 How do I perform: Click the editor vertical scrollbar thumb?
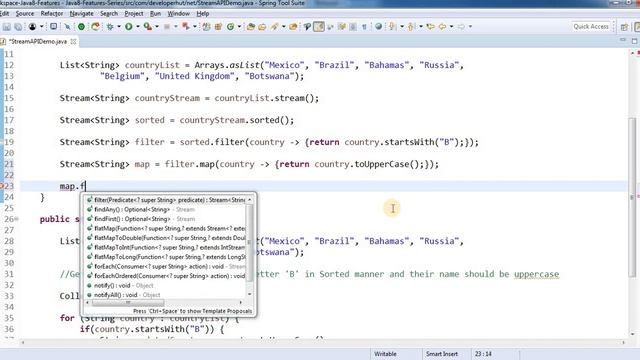pyautogui.click(x=632, y=197)
